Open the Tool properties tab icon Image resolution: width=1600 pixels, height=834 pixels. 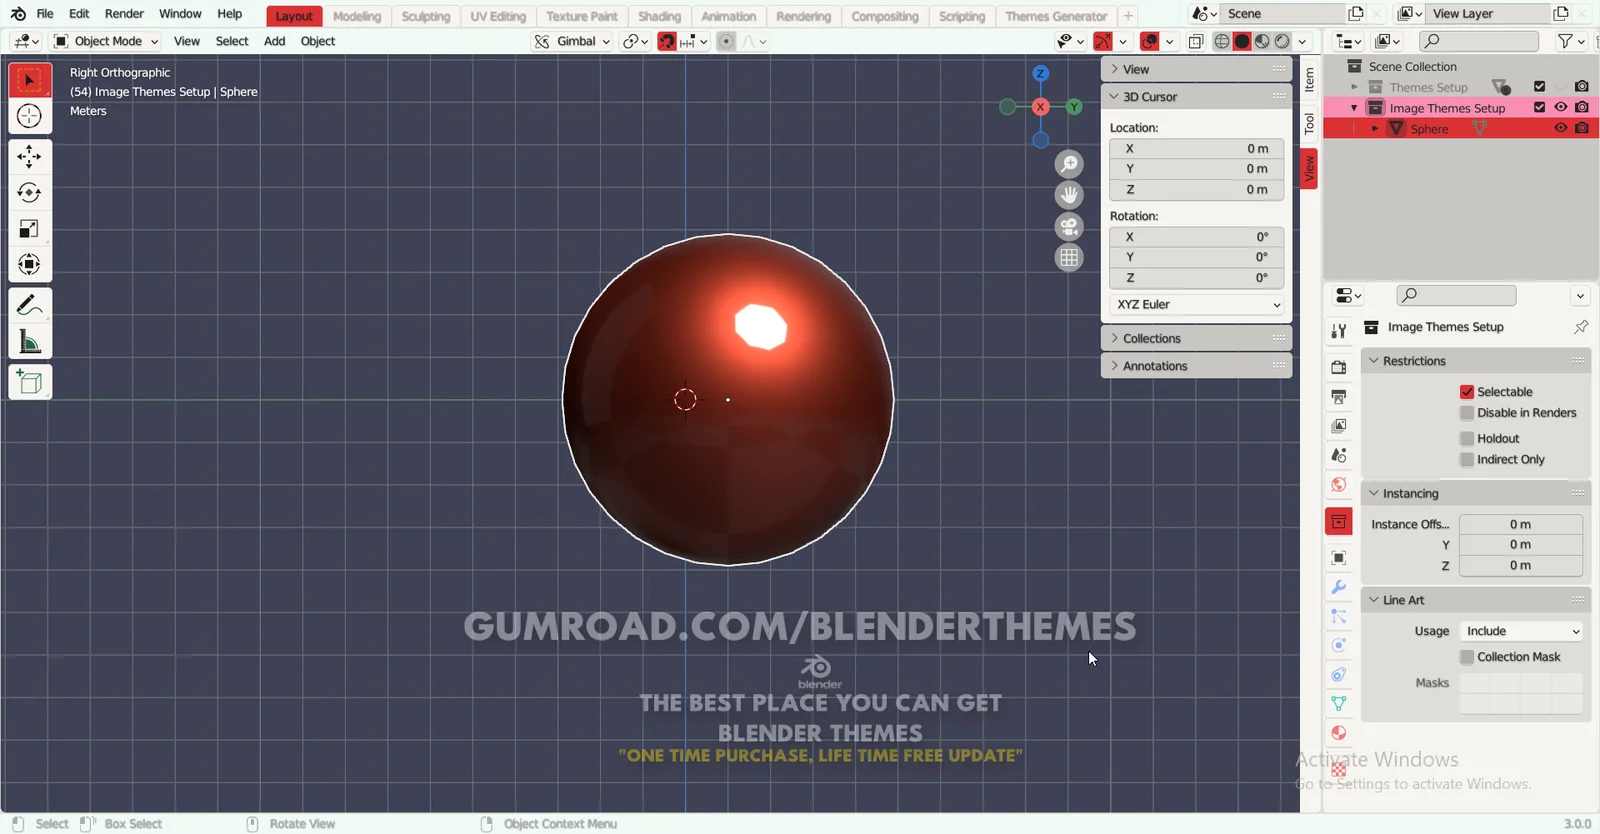(x=1339, y=331)
